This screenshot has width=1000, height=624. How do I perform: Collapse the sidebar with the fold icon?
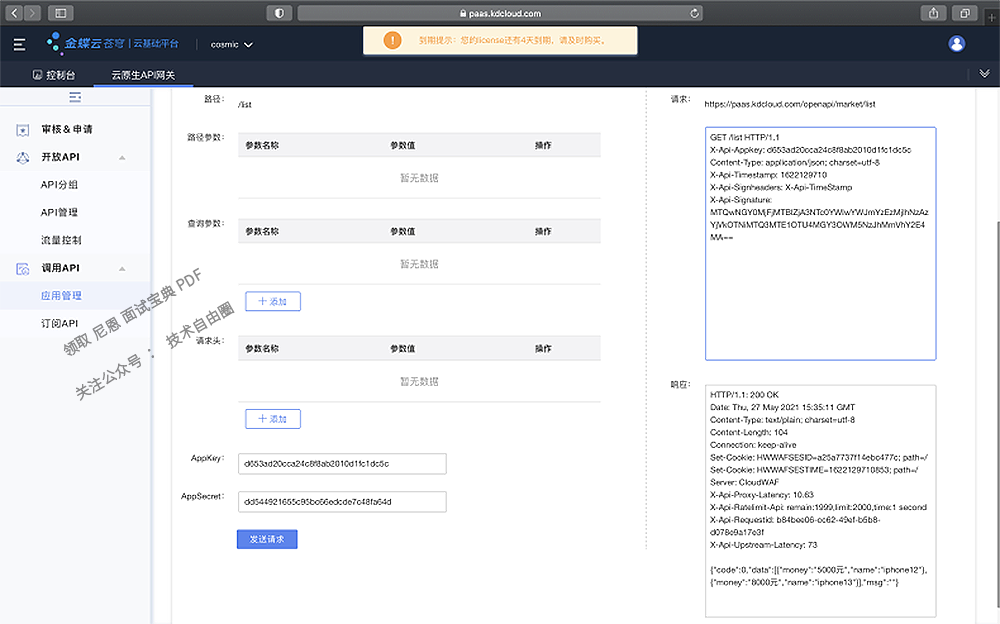(x=75, y=97)
